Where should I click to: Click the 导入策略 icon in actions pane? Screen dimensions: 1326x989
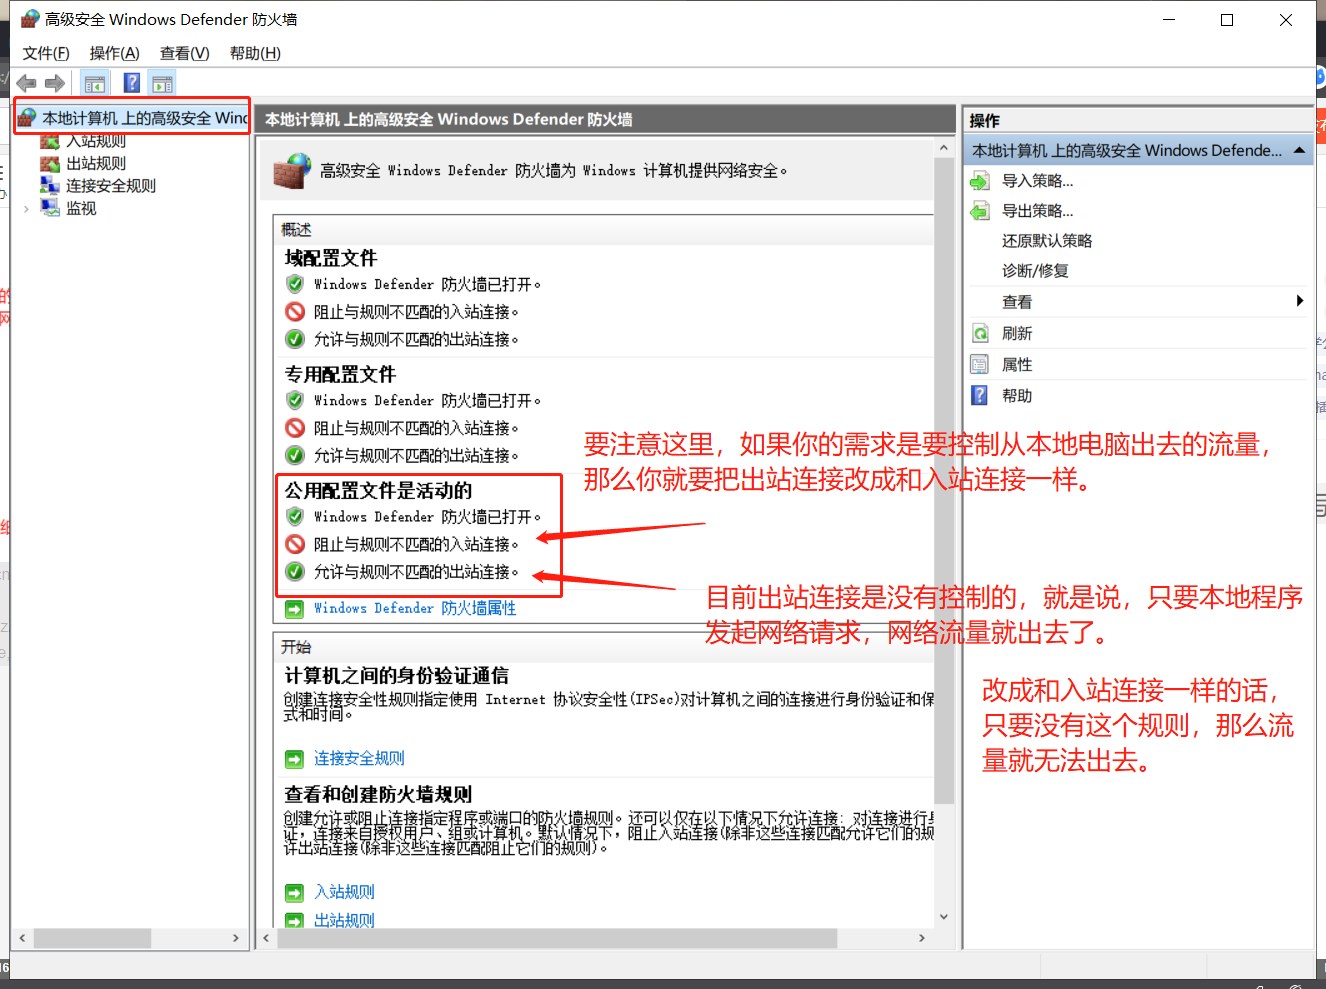980,181
